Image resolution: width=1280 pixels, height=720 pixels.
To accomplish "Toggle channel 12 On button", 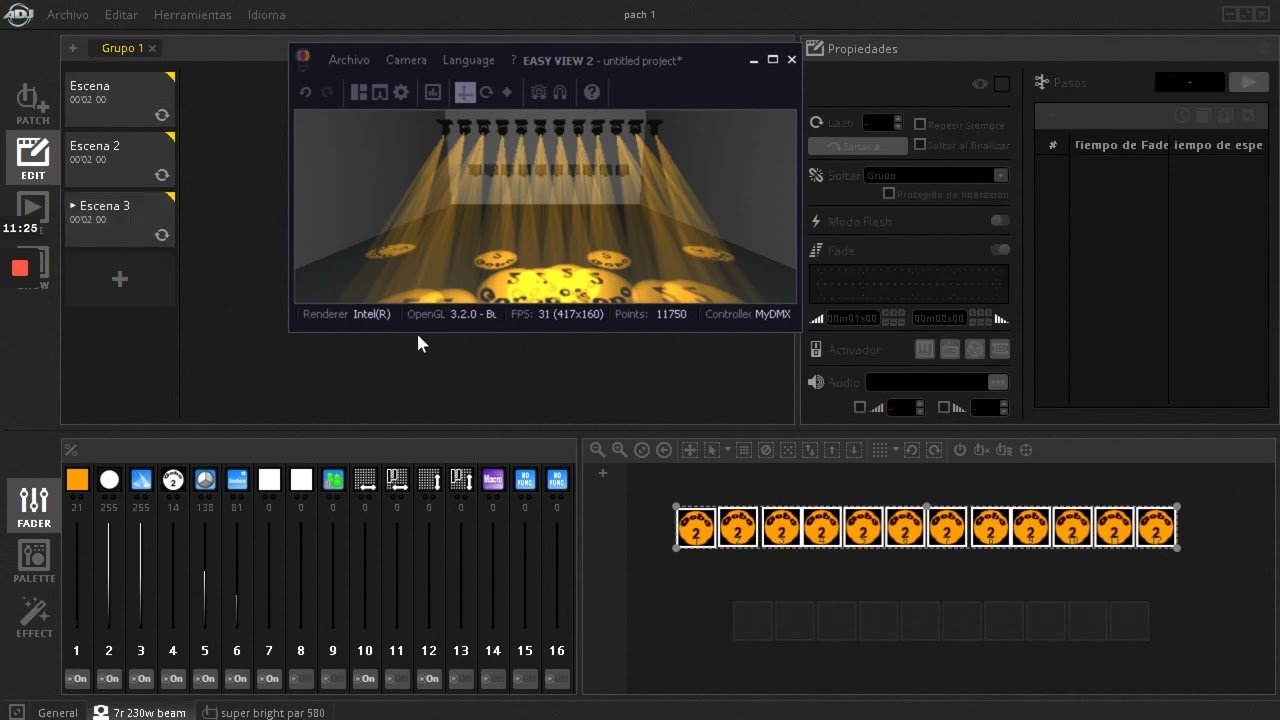I will (429, 679).
